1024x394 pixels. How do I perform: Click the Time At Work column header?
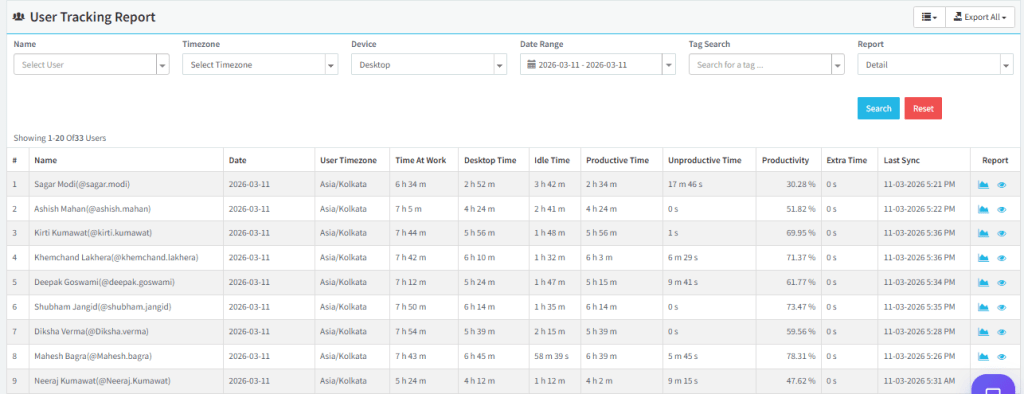point(421,160)
